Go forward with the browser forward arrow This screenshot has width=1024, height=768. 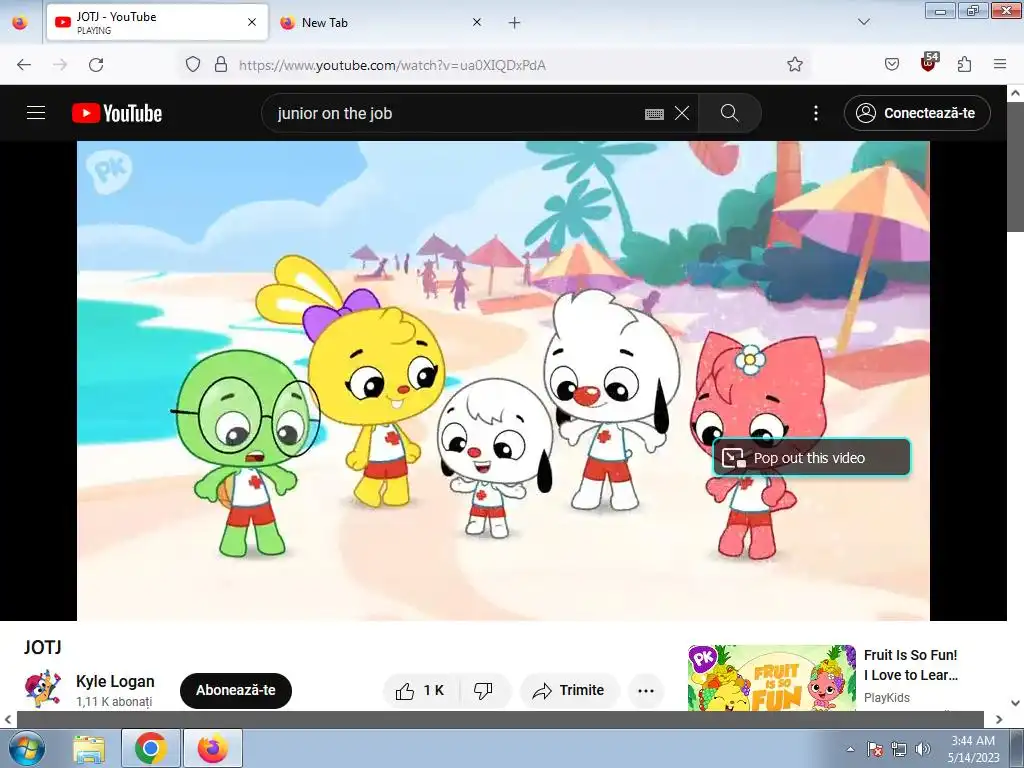point(60,64)
